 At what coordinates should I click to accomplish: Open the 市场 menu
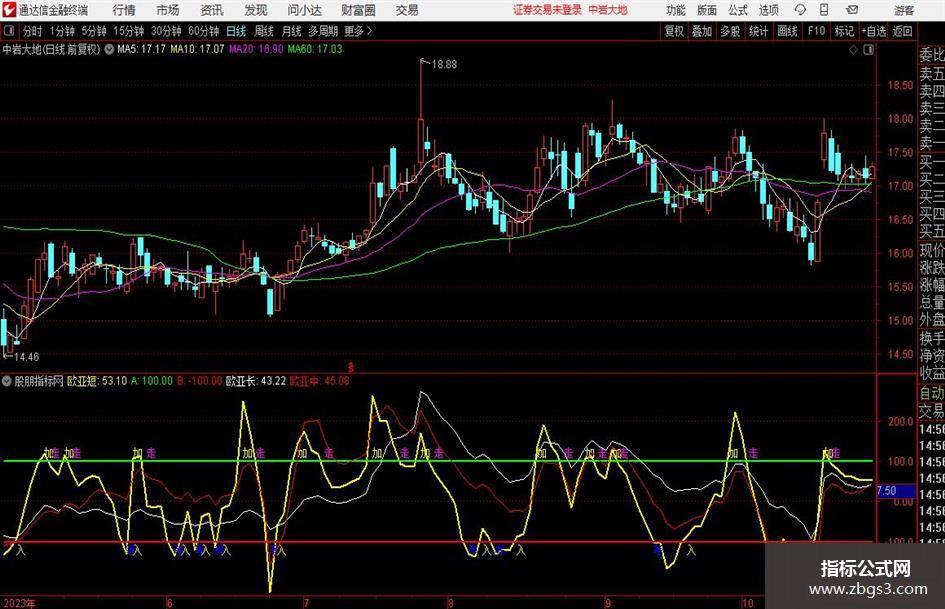pyautogui.click(x=168, y=10)
